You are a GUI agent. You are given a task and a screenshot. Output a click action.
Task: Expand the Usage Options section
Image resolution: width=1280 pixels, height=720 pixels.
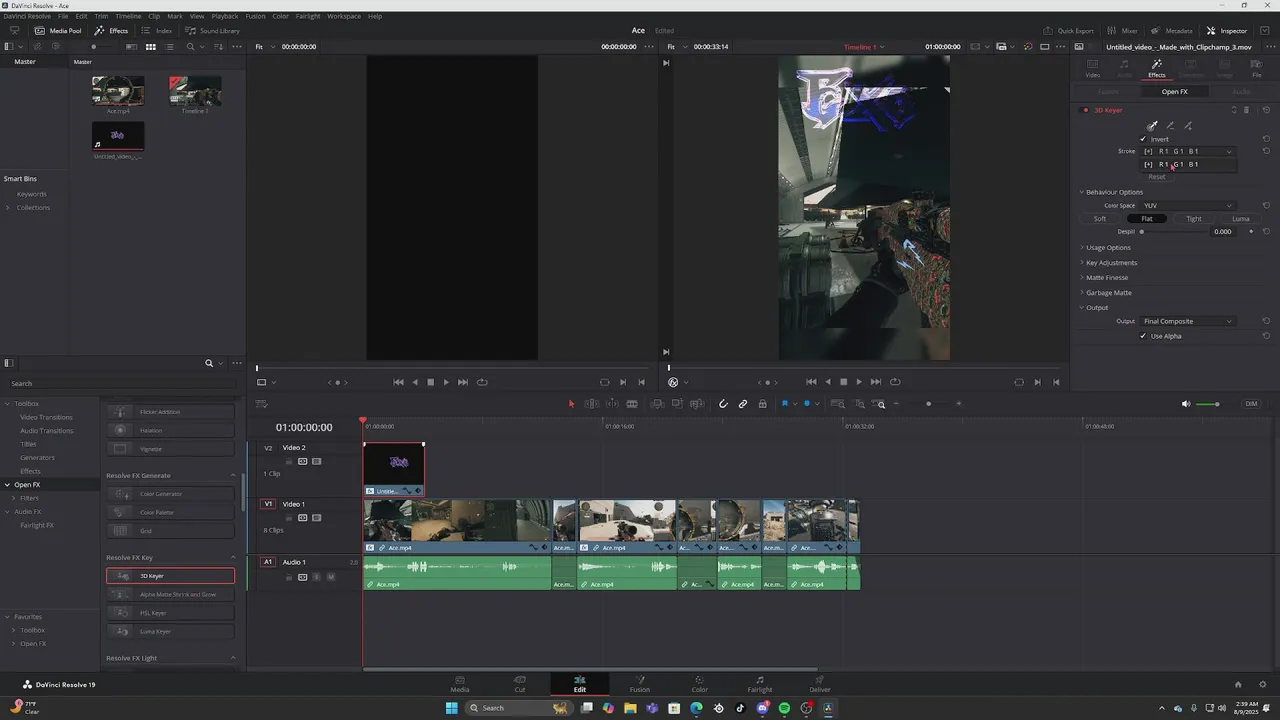tap(1108, 247)
